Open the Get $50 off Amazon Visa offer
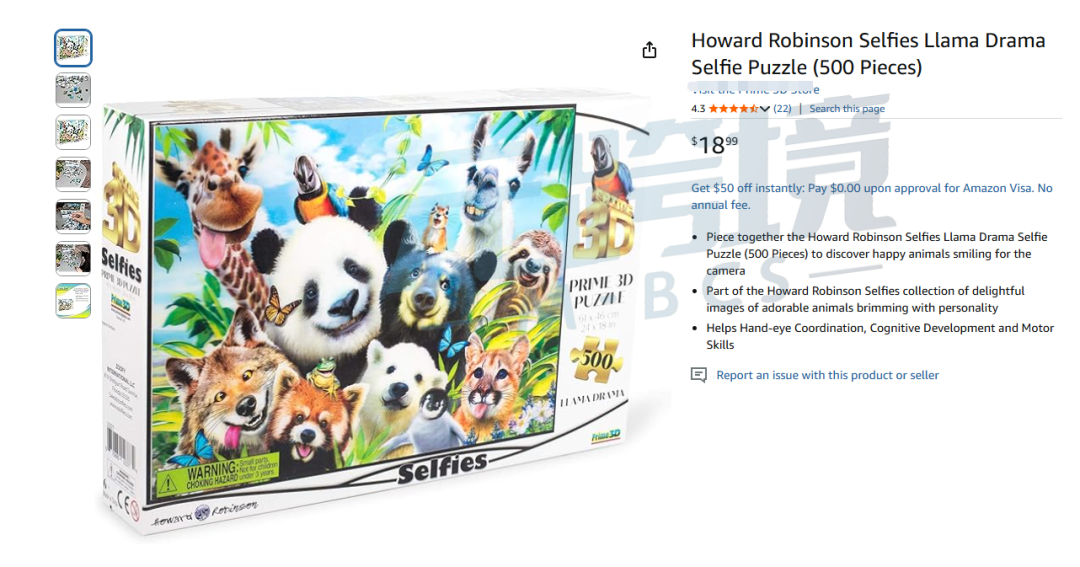This screenshot has width=1080, height=567. 871,196
